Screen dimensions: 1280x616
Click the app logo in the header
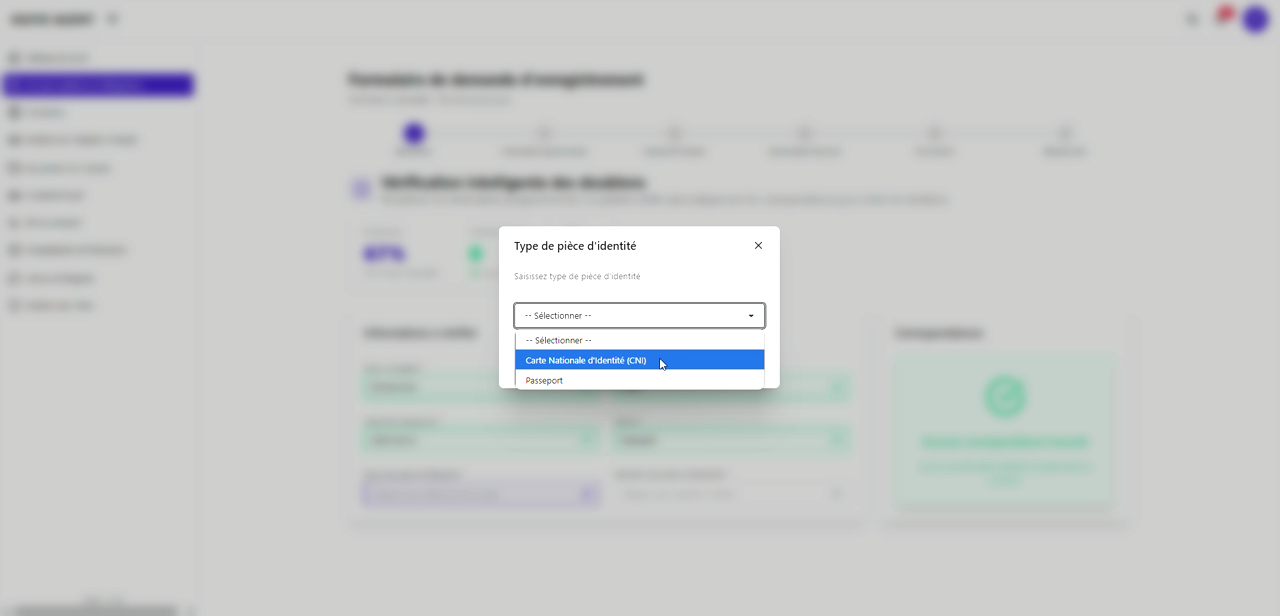pyautogui.click(x=52, y=19)
